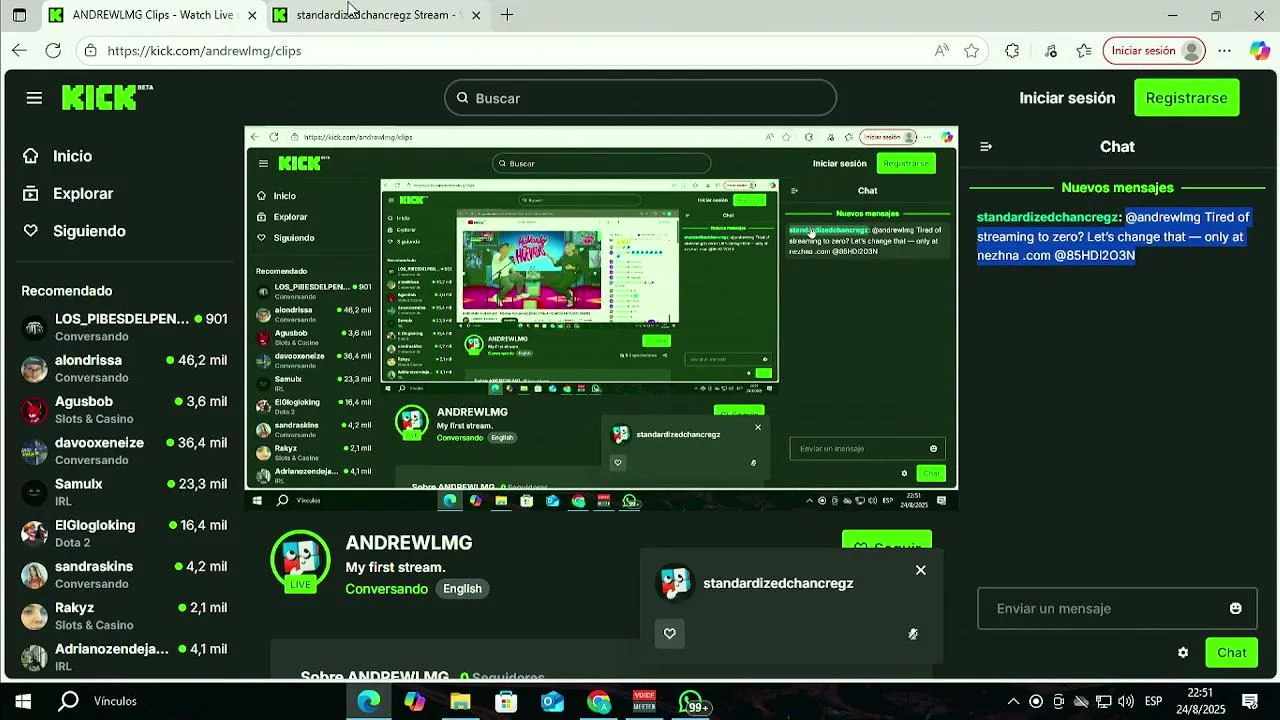Click the English language tag

(462, 589)
